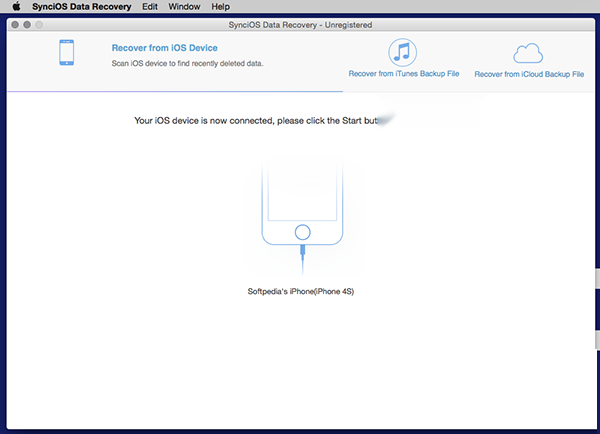
Task: Open the Apple menu
Action: pyautogui.click(x=16, y=7)
